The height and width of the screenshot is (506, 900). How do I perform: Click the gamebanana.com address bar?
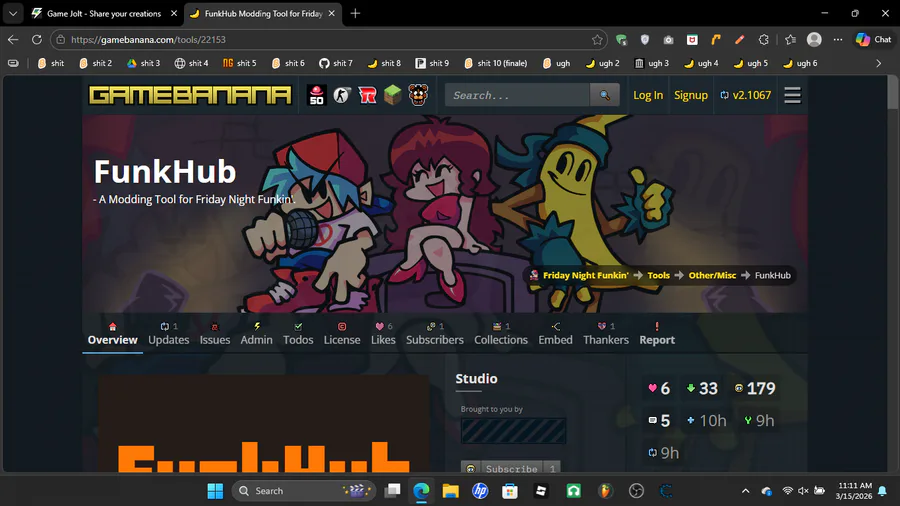(x=328, y=40)
